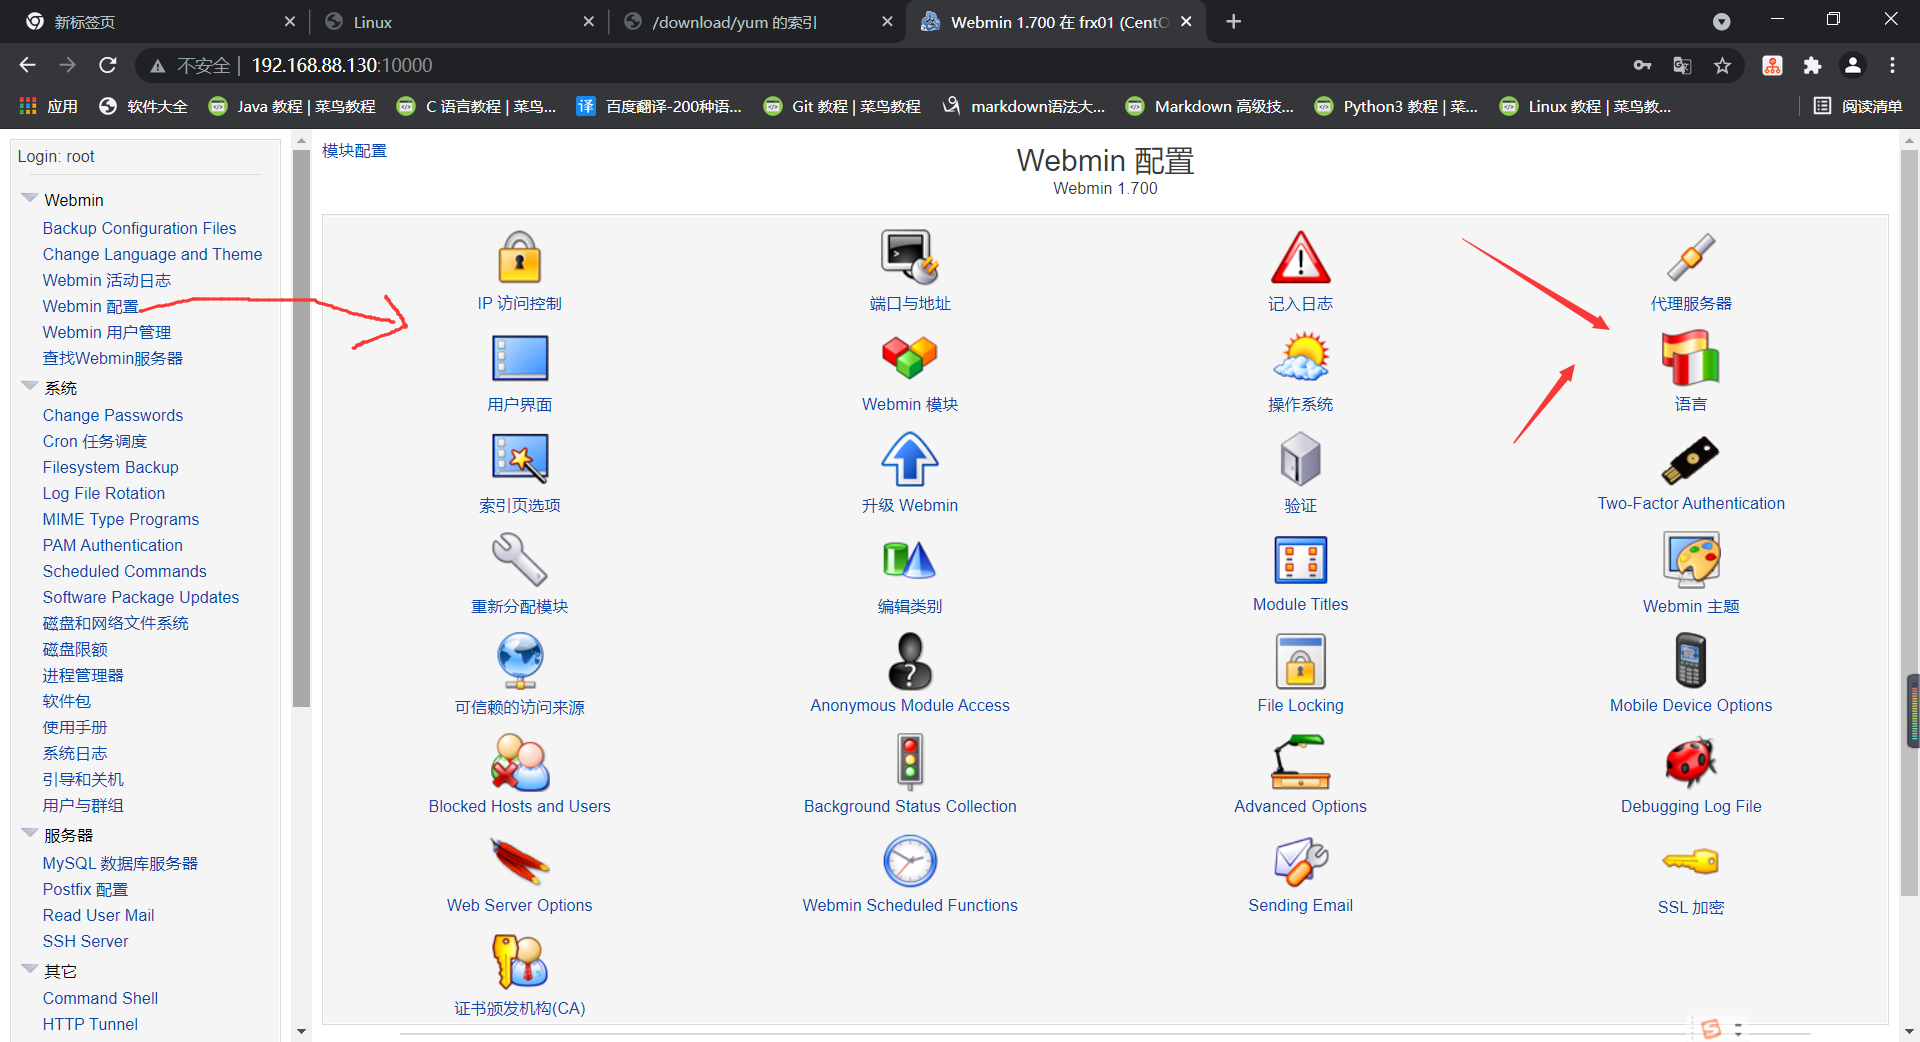Open Backup Configuration Files in sidebar

(x=139, y=228)
